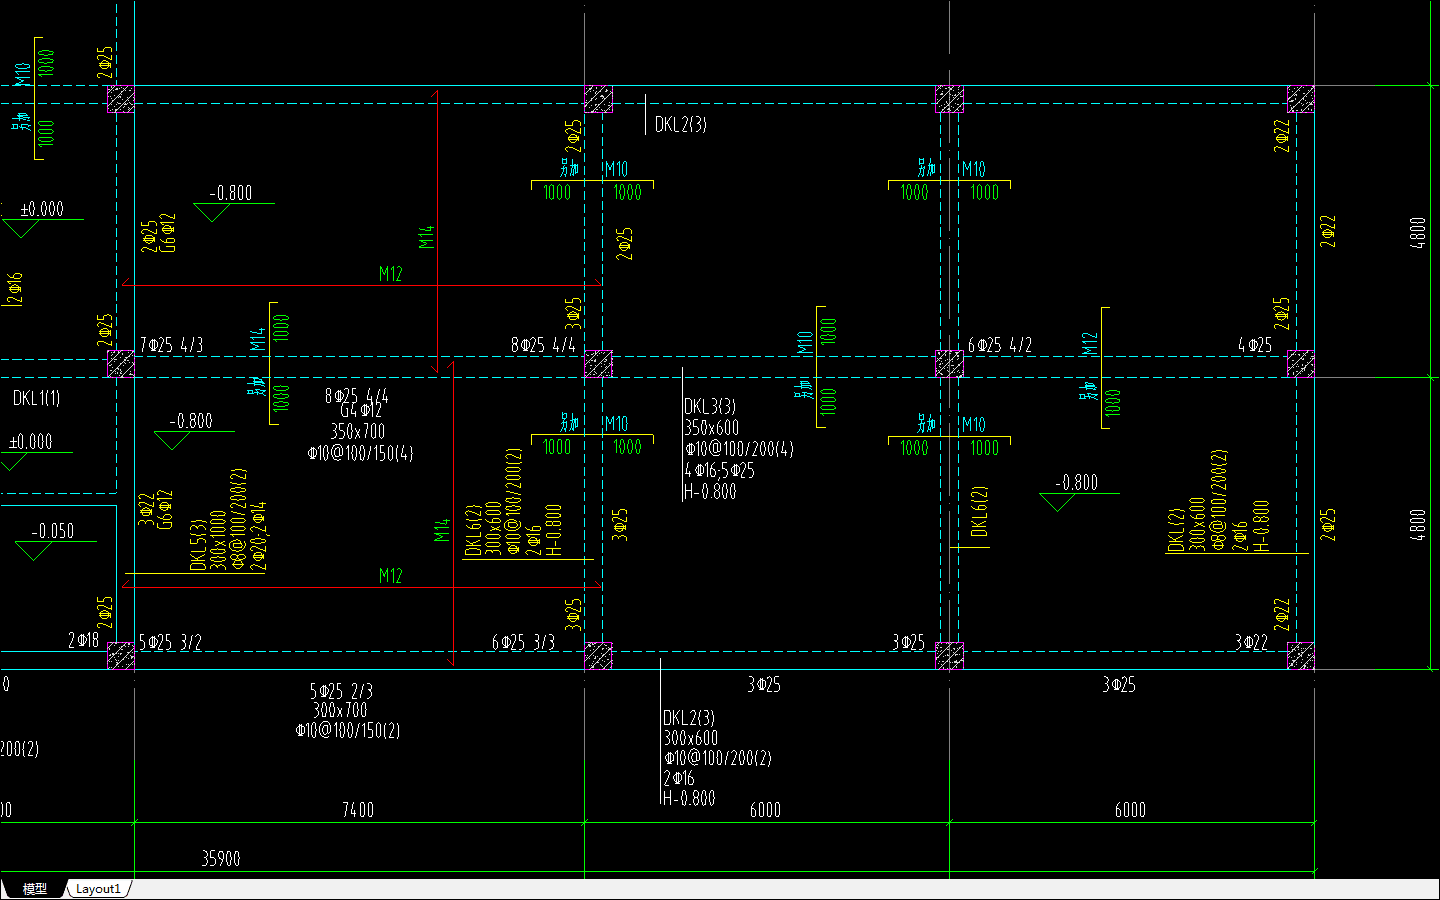This screenshot has height=900, width=1440.
Task: Select the 7400 span dimension
Action: [358, 810]
